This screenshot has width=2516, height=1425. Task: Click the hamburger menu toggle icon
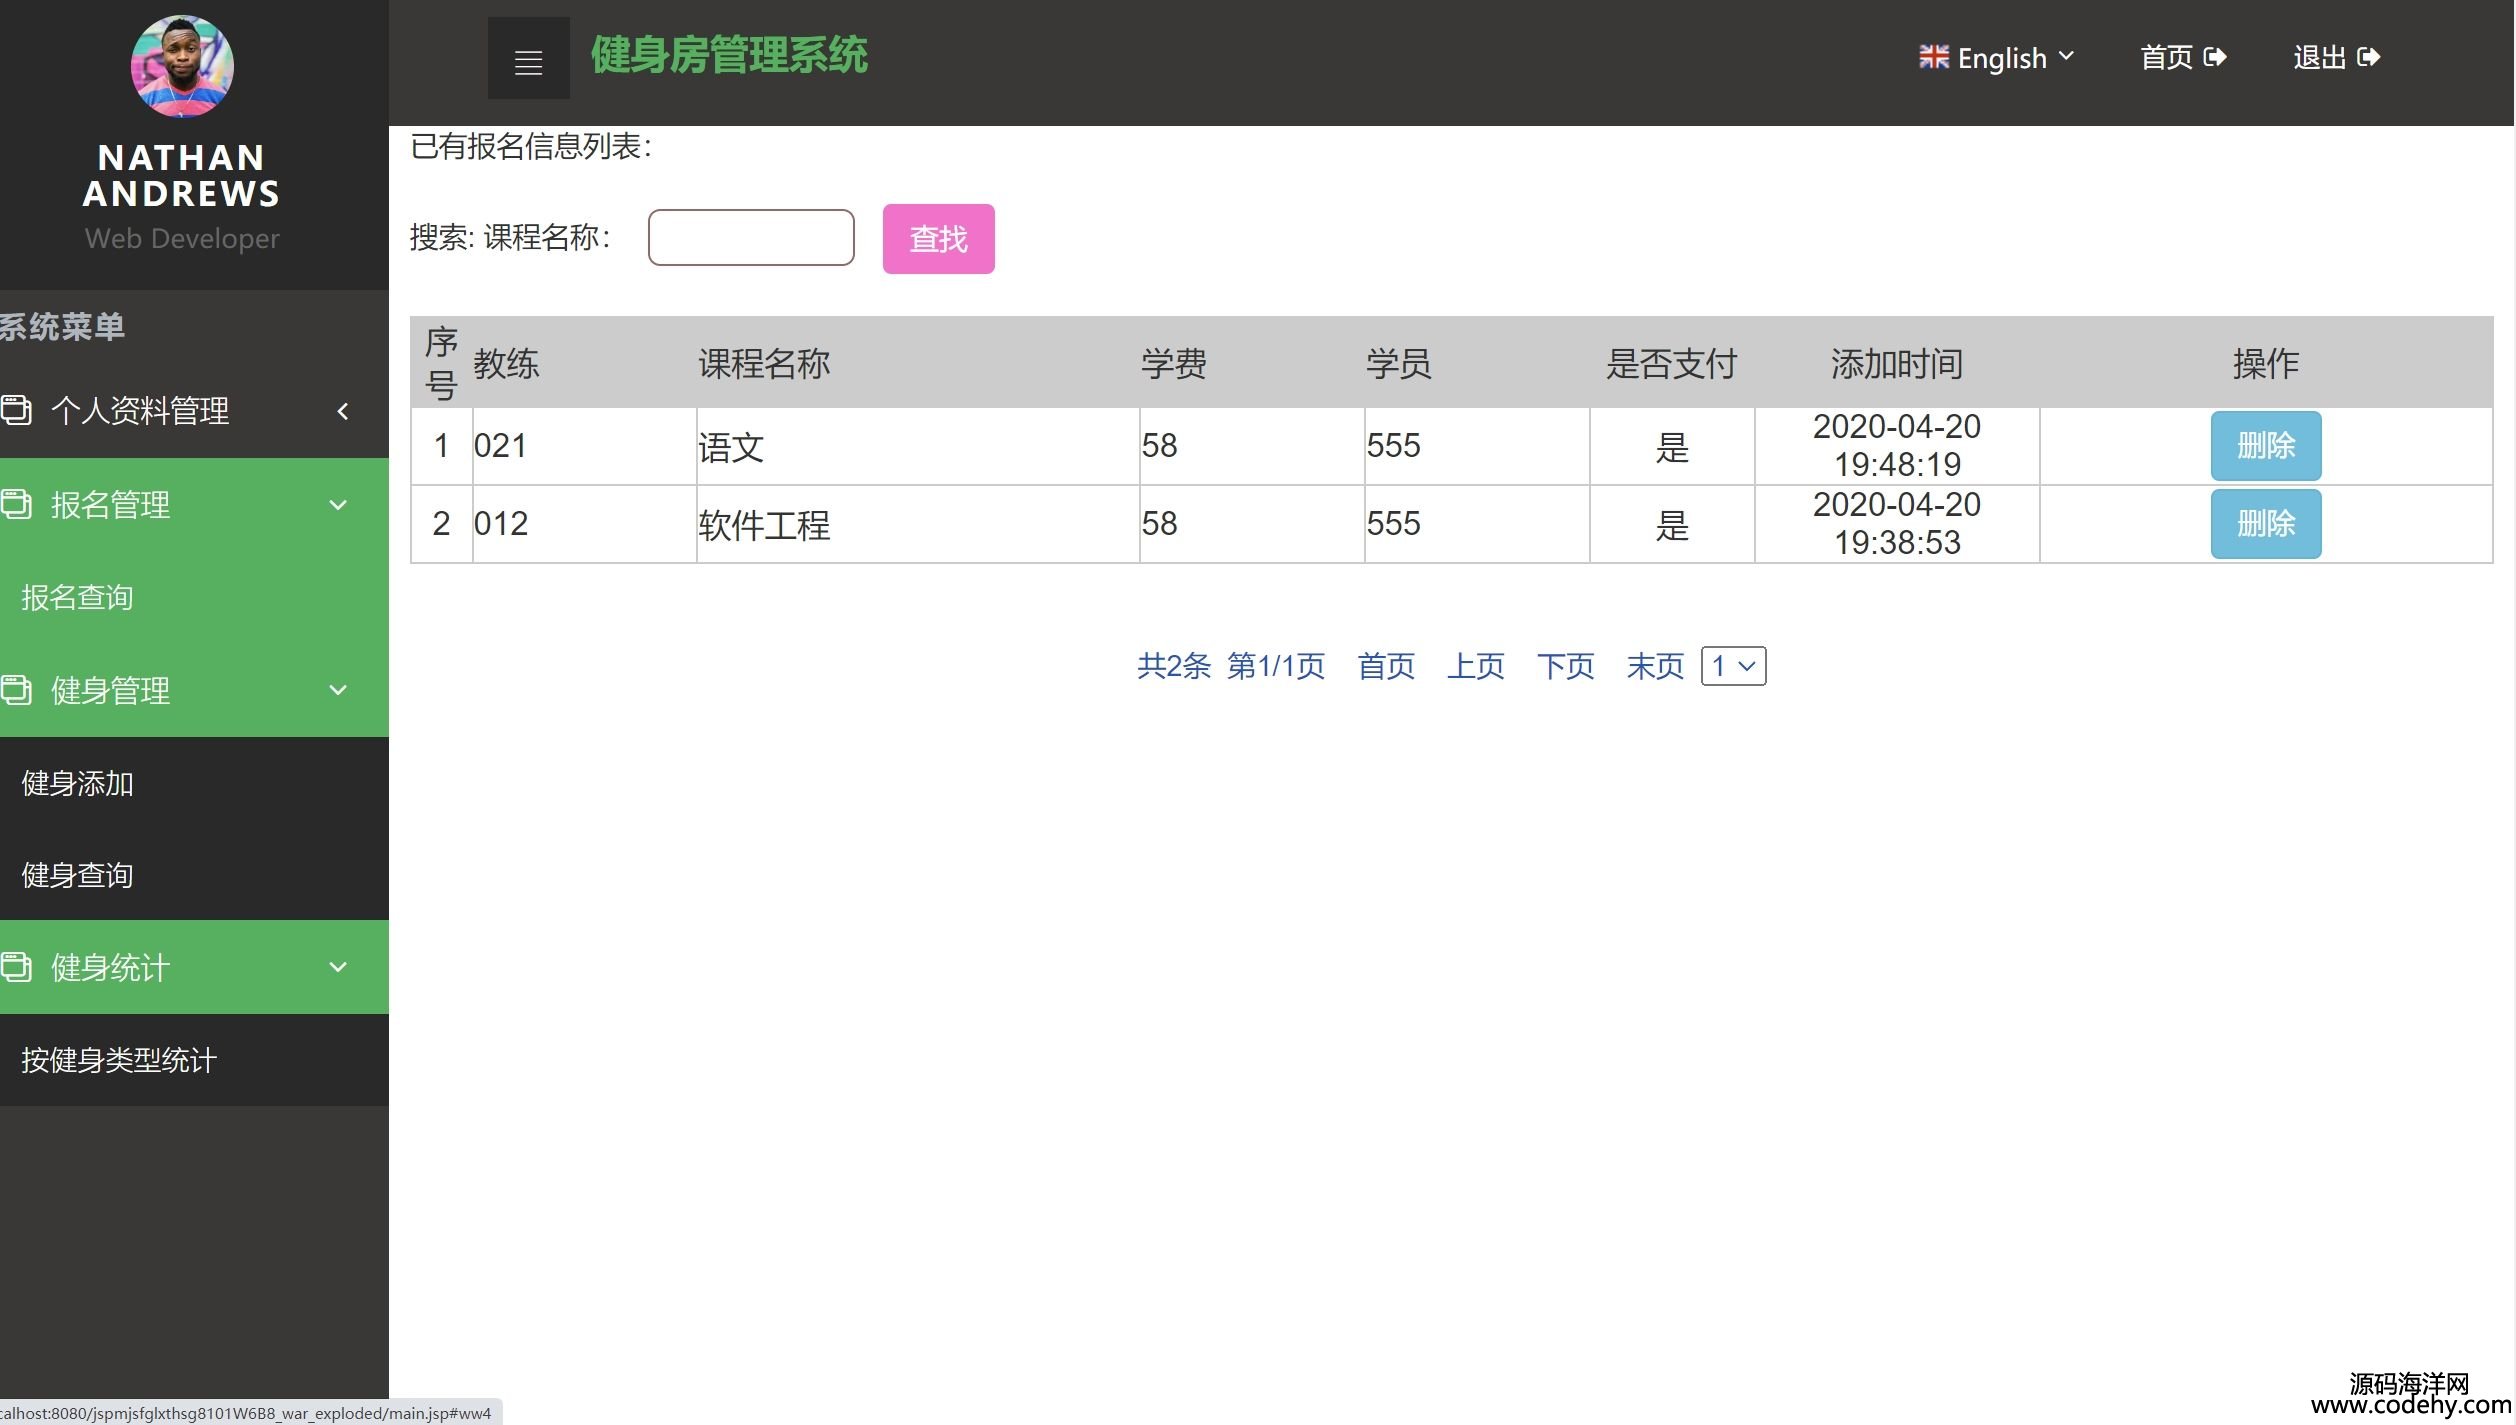[528, 59]
